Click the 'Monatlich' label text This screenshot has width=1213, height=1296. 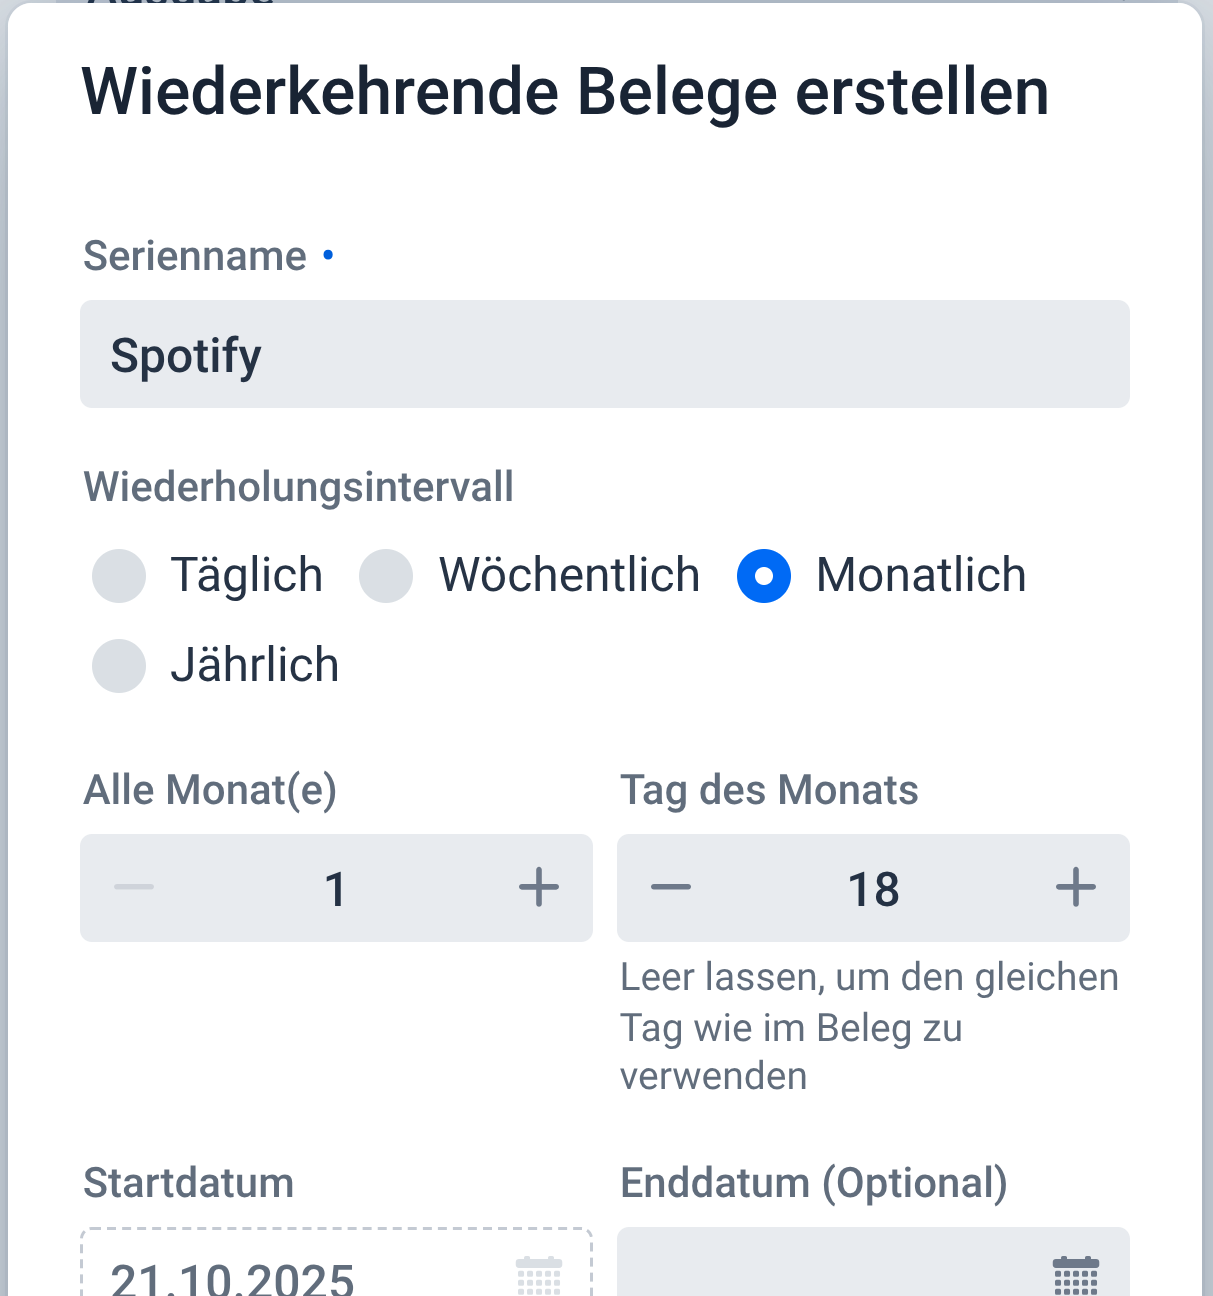(921, 576)
